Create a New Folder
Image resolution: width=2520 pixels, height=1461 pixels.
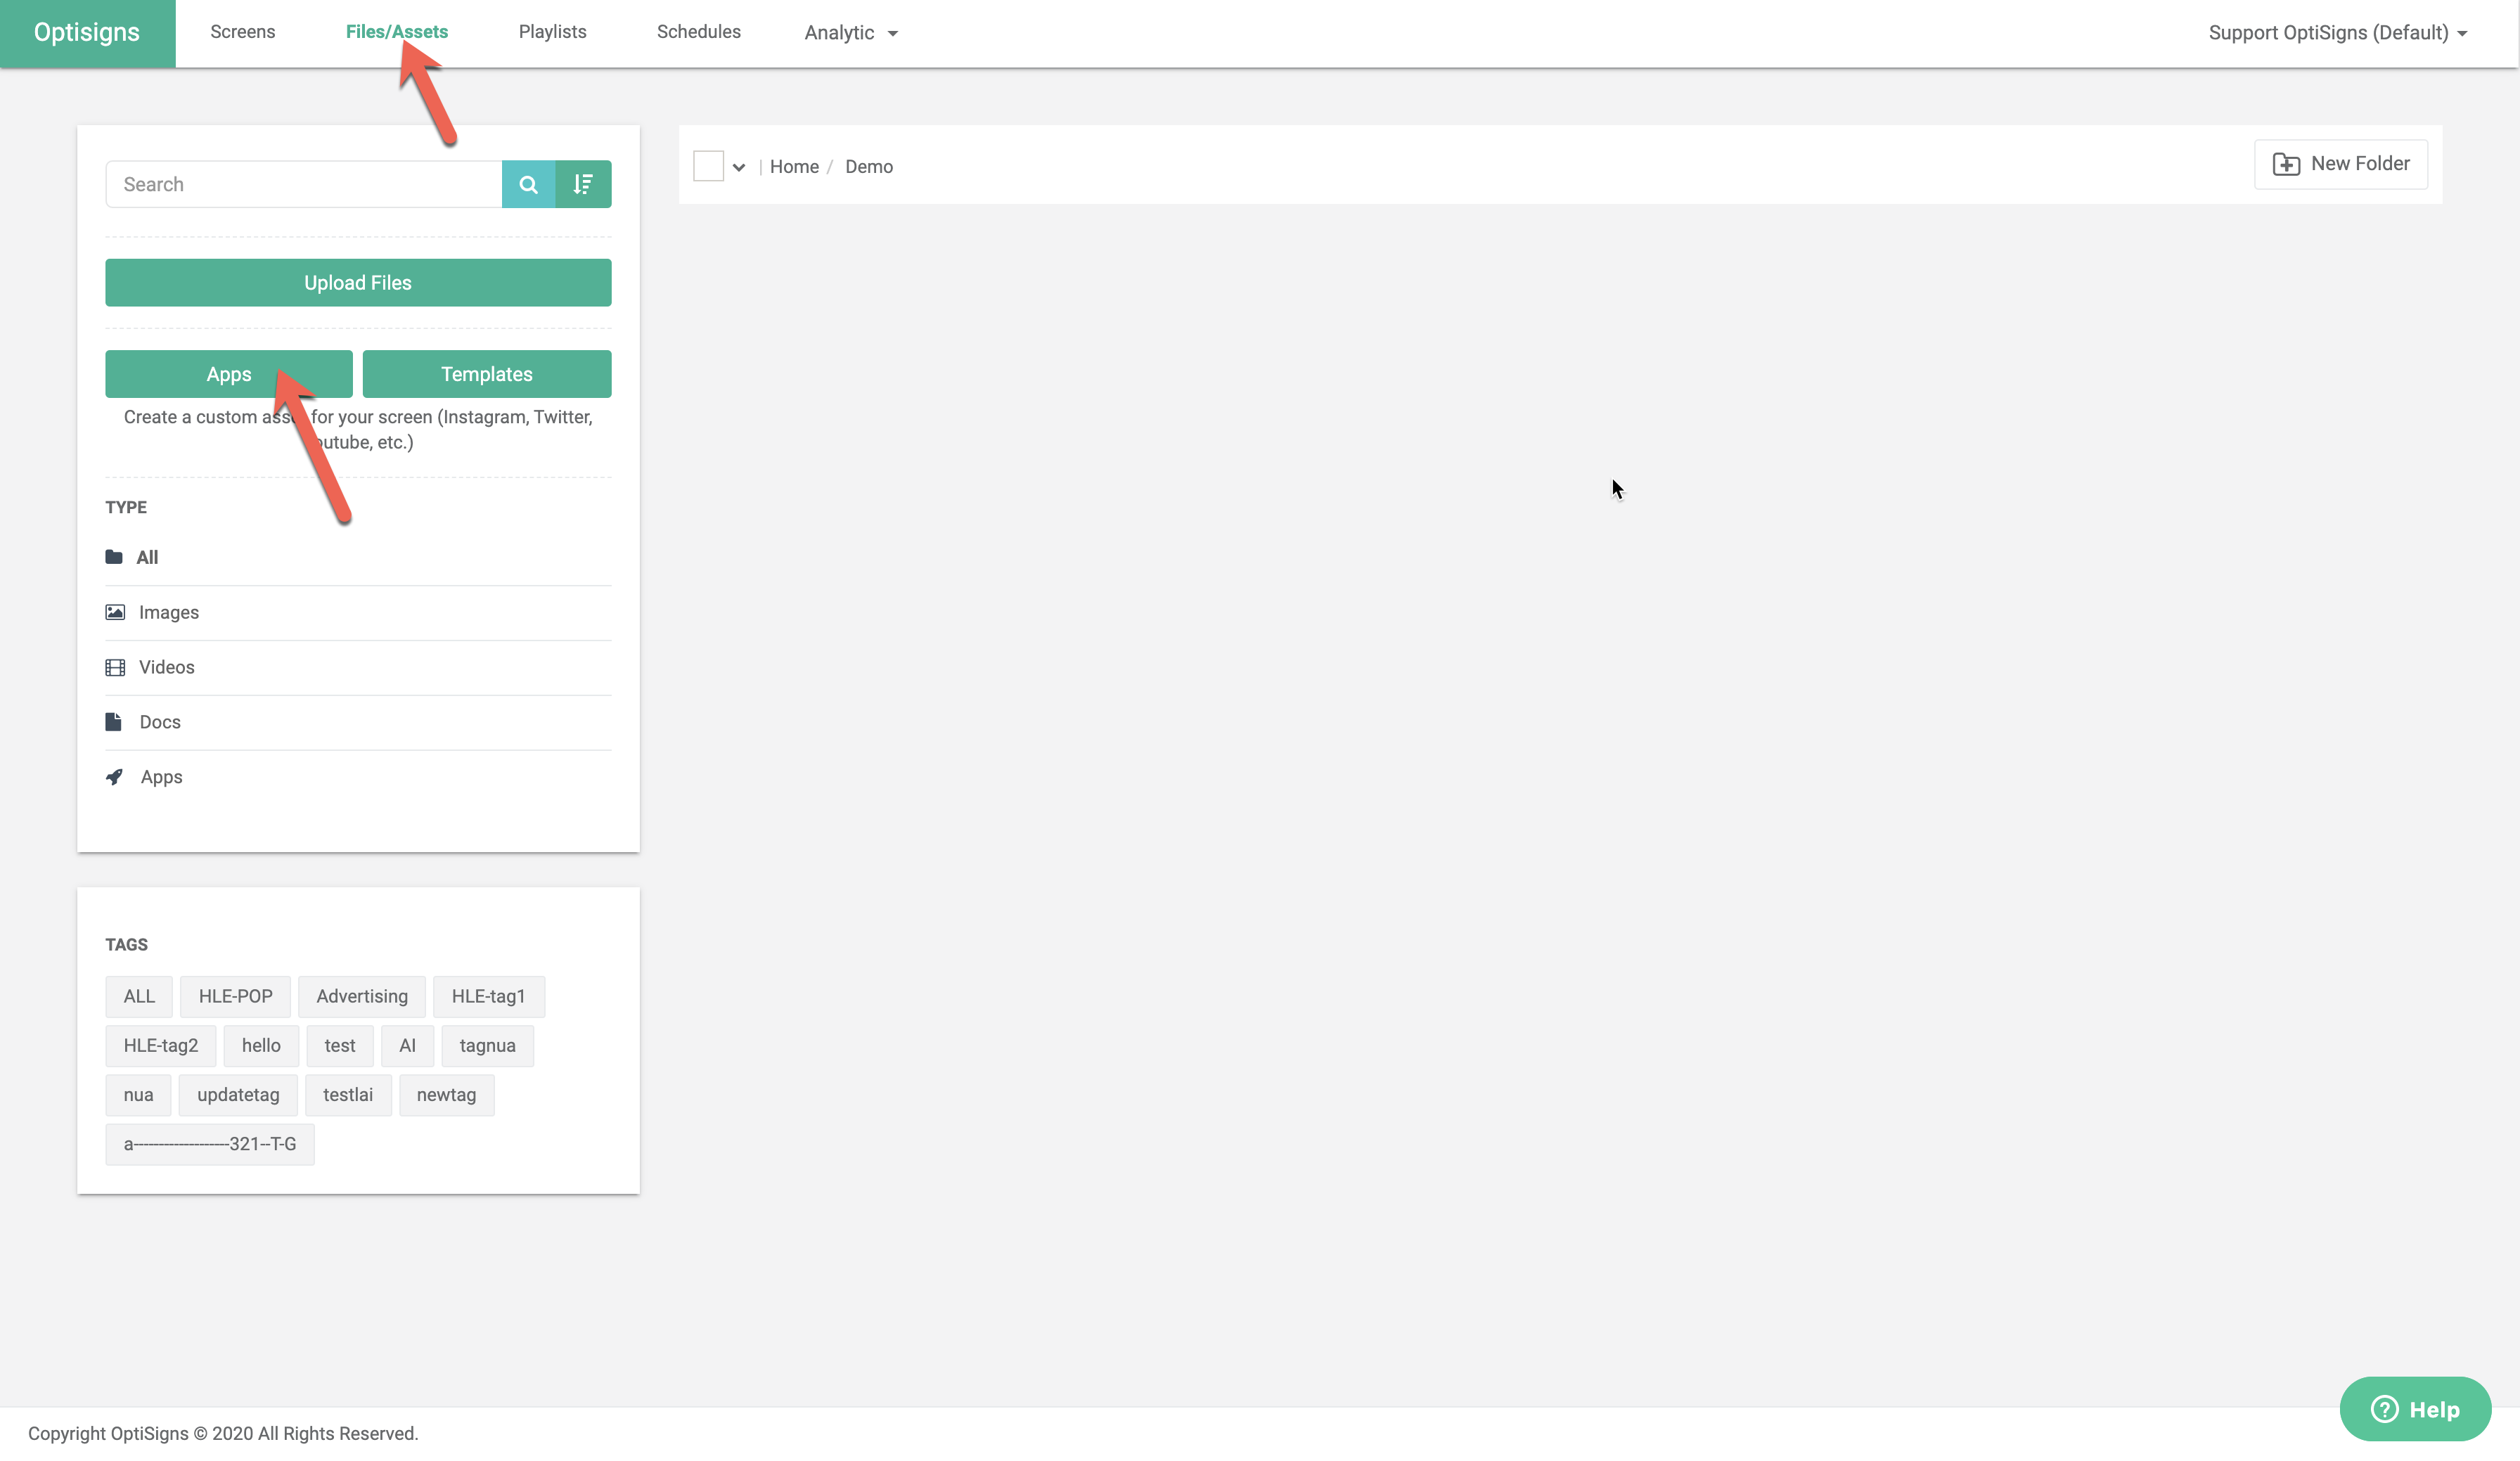[x=2340, y=164]
